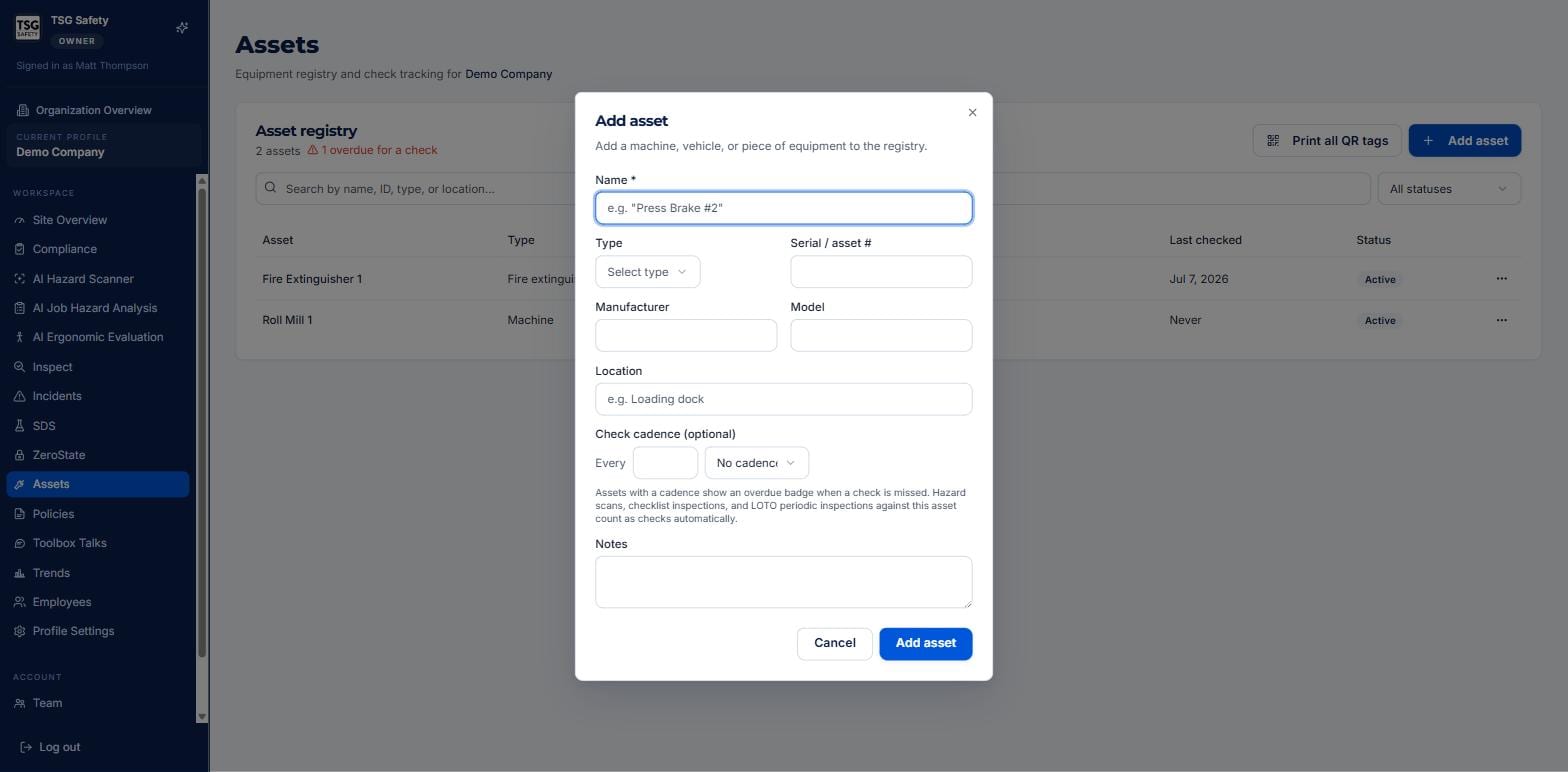Click the Status column header
This screenshot has height=772, width=1568.
tap(1373, 240)
